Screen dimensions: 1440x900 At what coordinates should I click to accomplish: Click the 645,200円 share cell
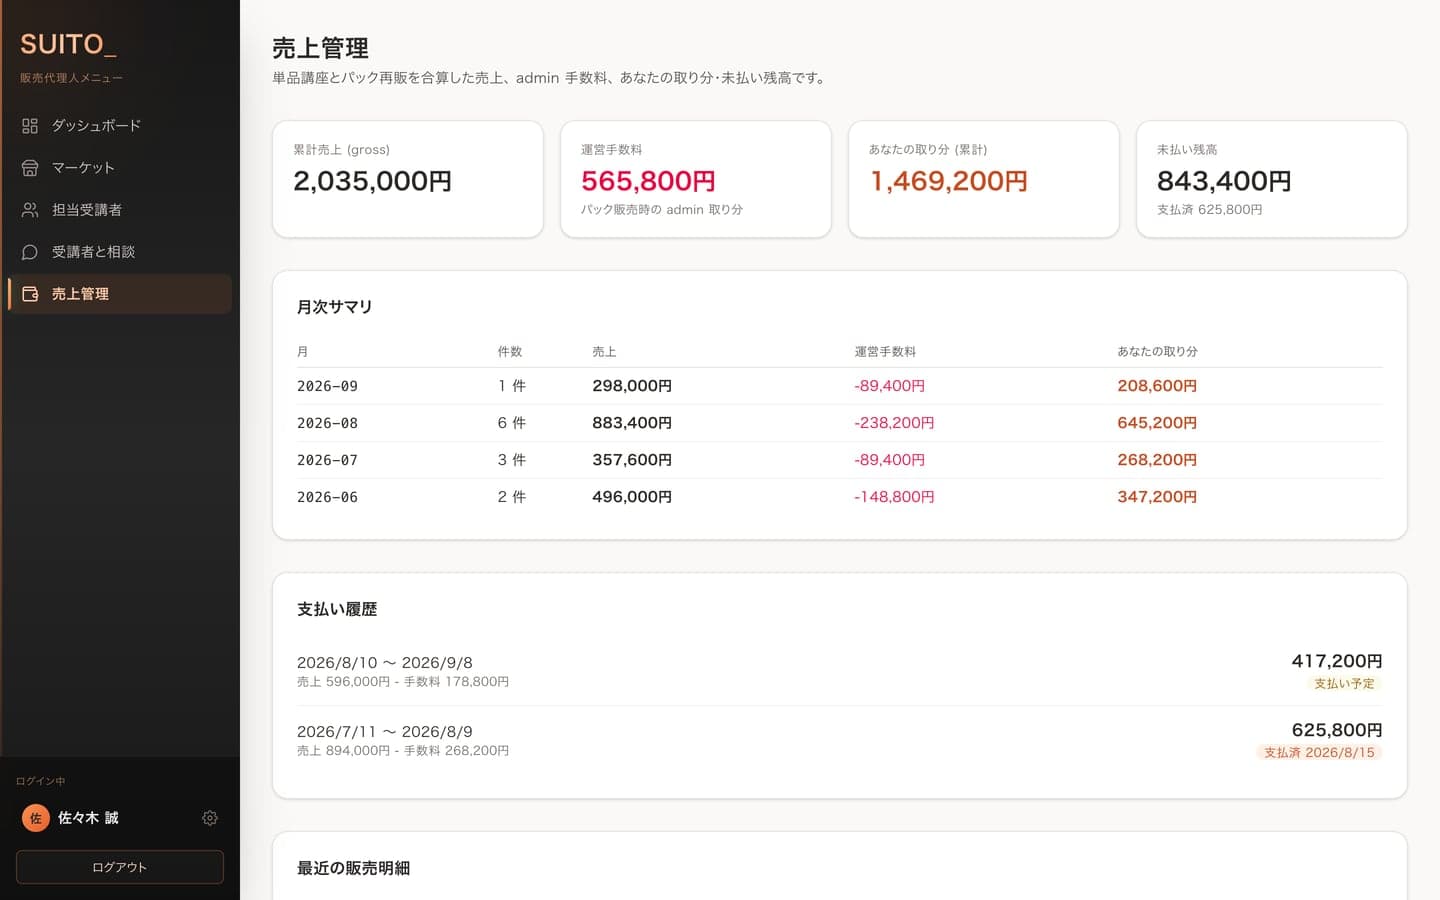tap(1157, 423)
